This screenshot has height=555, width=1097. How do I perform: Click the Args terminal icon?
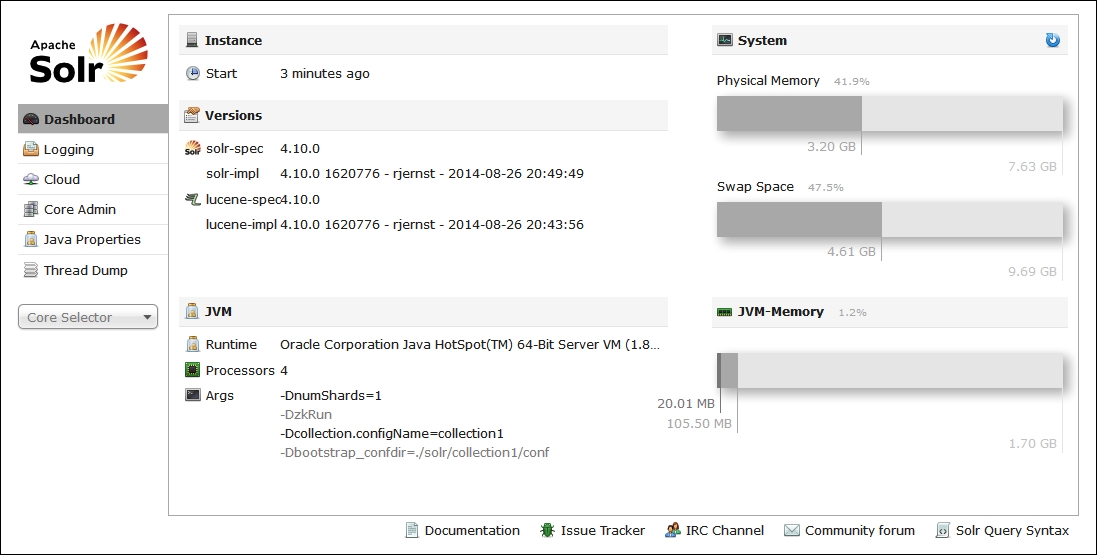[192, 395]
